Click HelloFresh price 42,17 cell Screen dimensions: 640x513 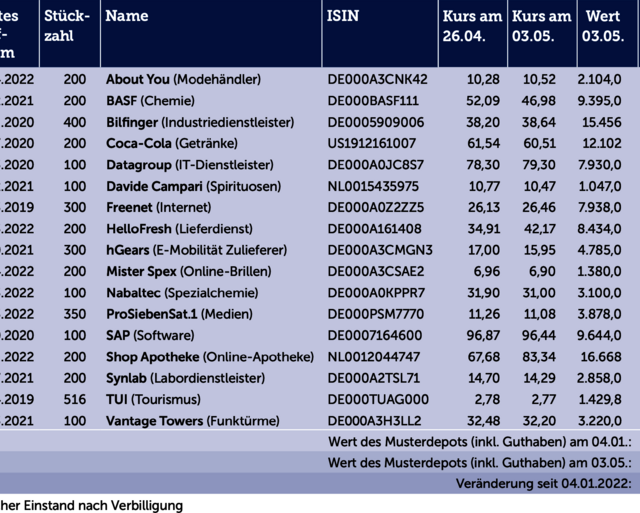click(541, 229)
